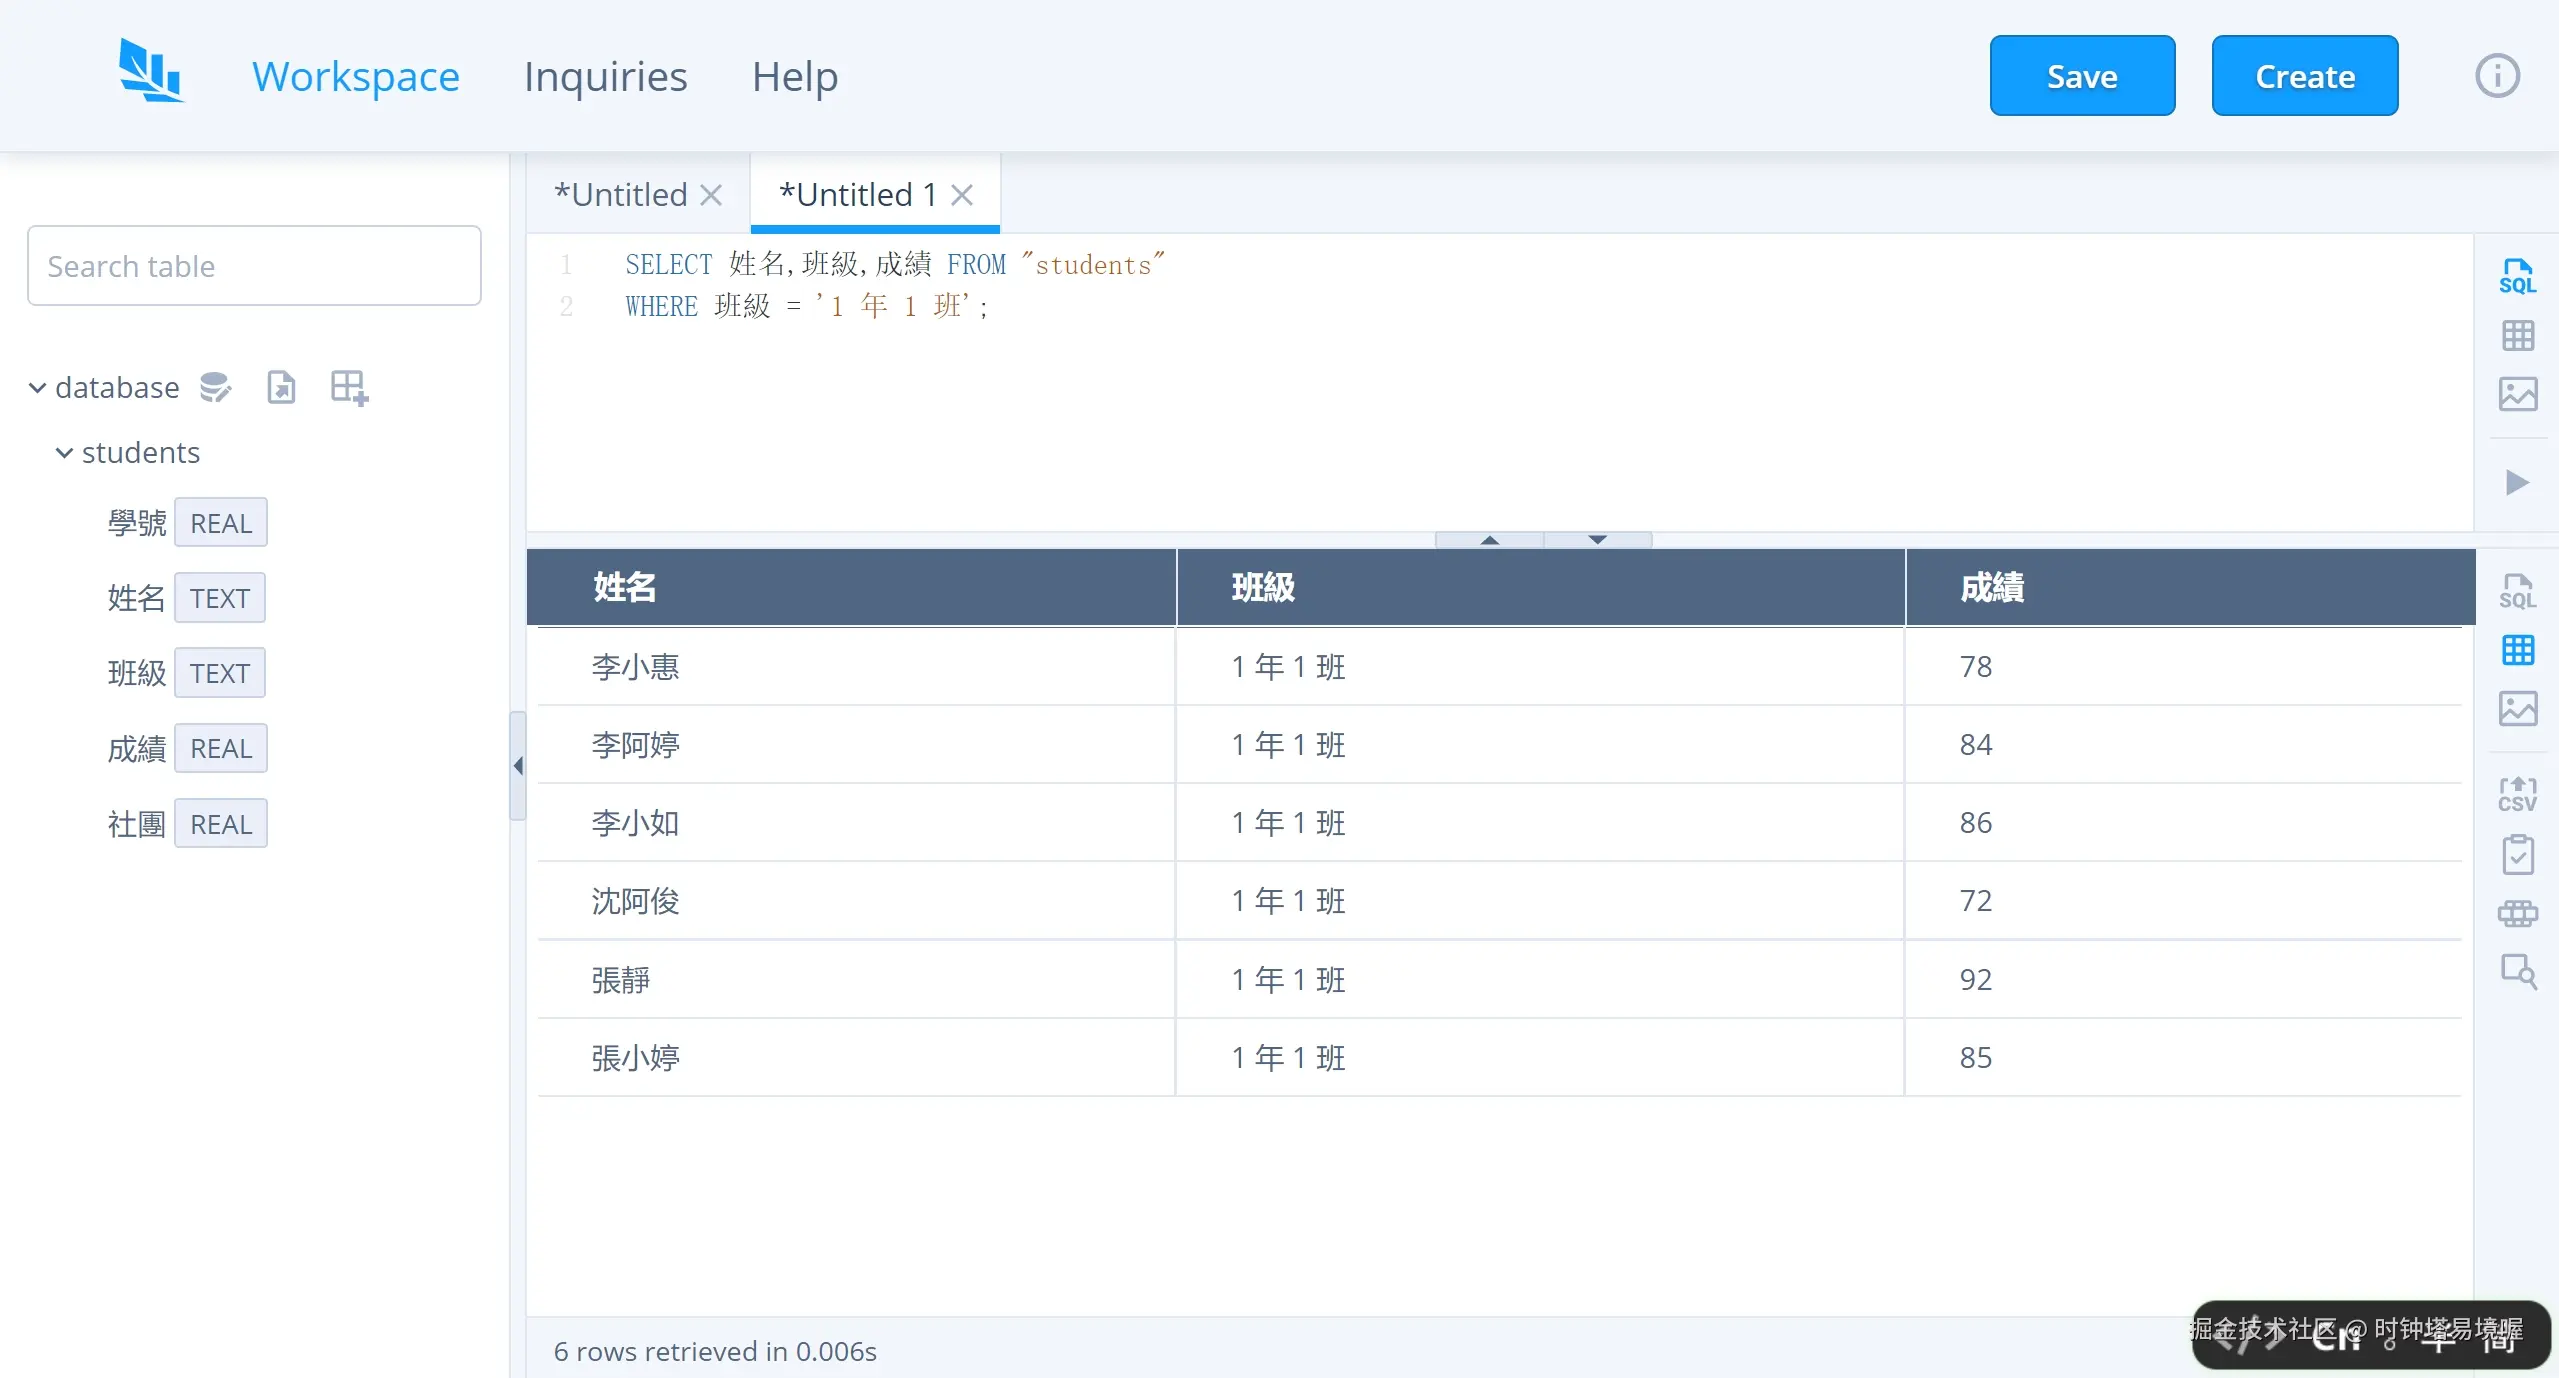
Task: Open the results search magnifier icon
Action: coord(2519,971)
